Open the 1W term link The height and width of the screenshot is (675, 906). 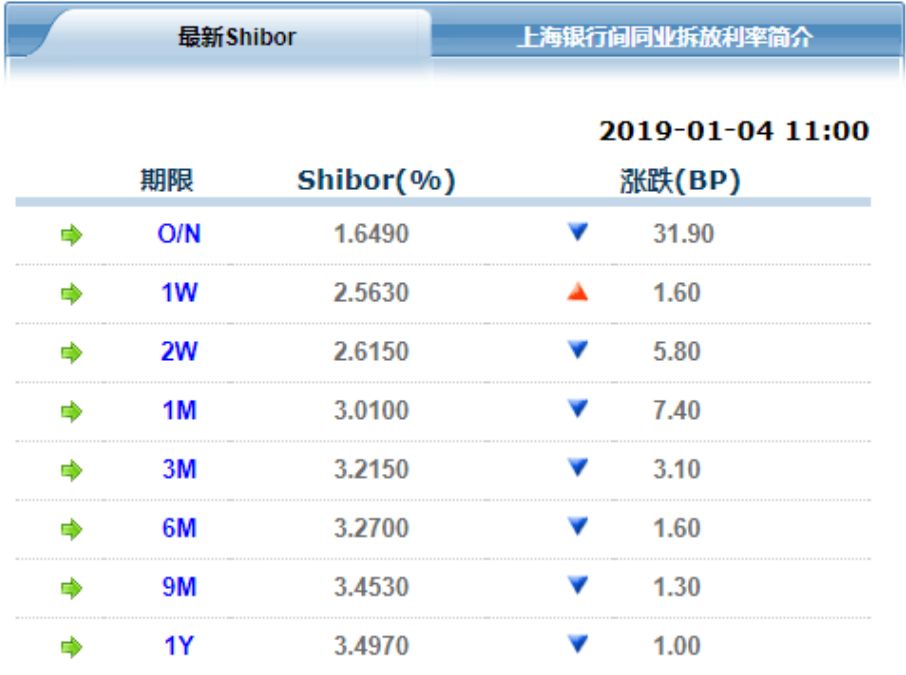(179, 293)
